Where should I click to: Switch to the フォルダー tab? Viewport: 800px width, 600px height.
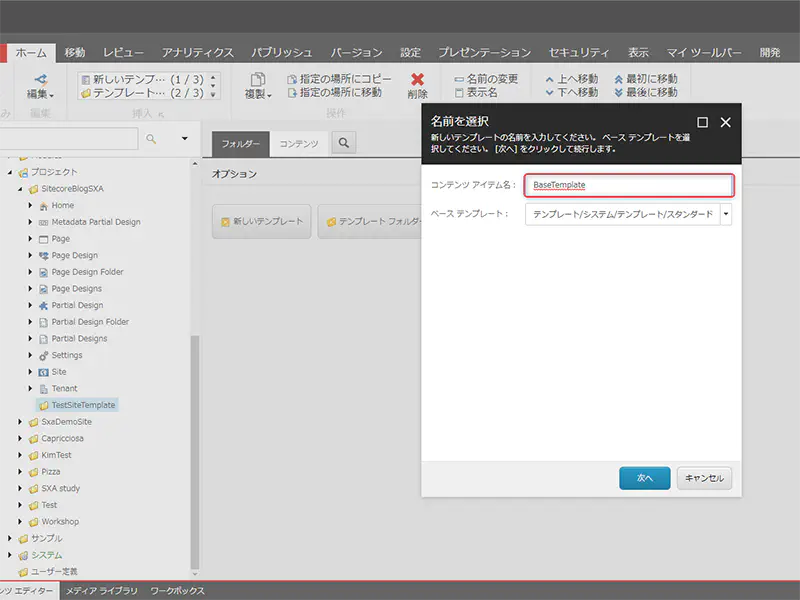[x=240, y=144]
